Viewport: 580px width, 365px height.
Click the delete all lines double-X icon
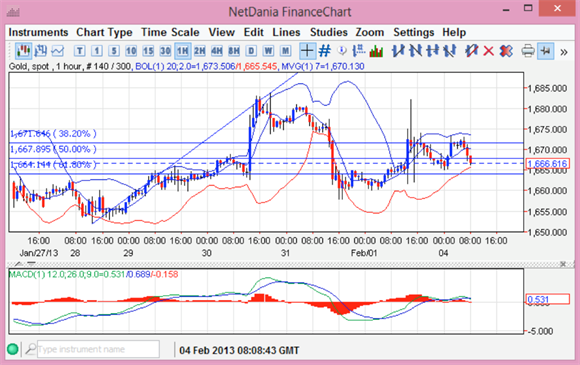point(506,51)
